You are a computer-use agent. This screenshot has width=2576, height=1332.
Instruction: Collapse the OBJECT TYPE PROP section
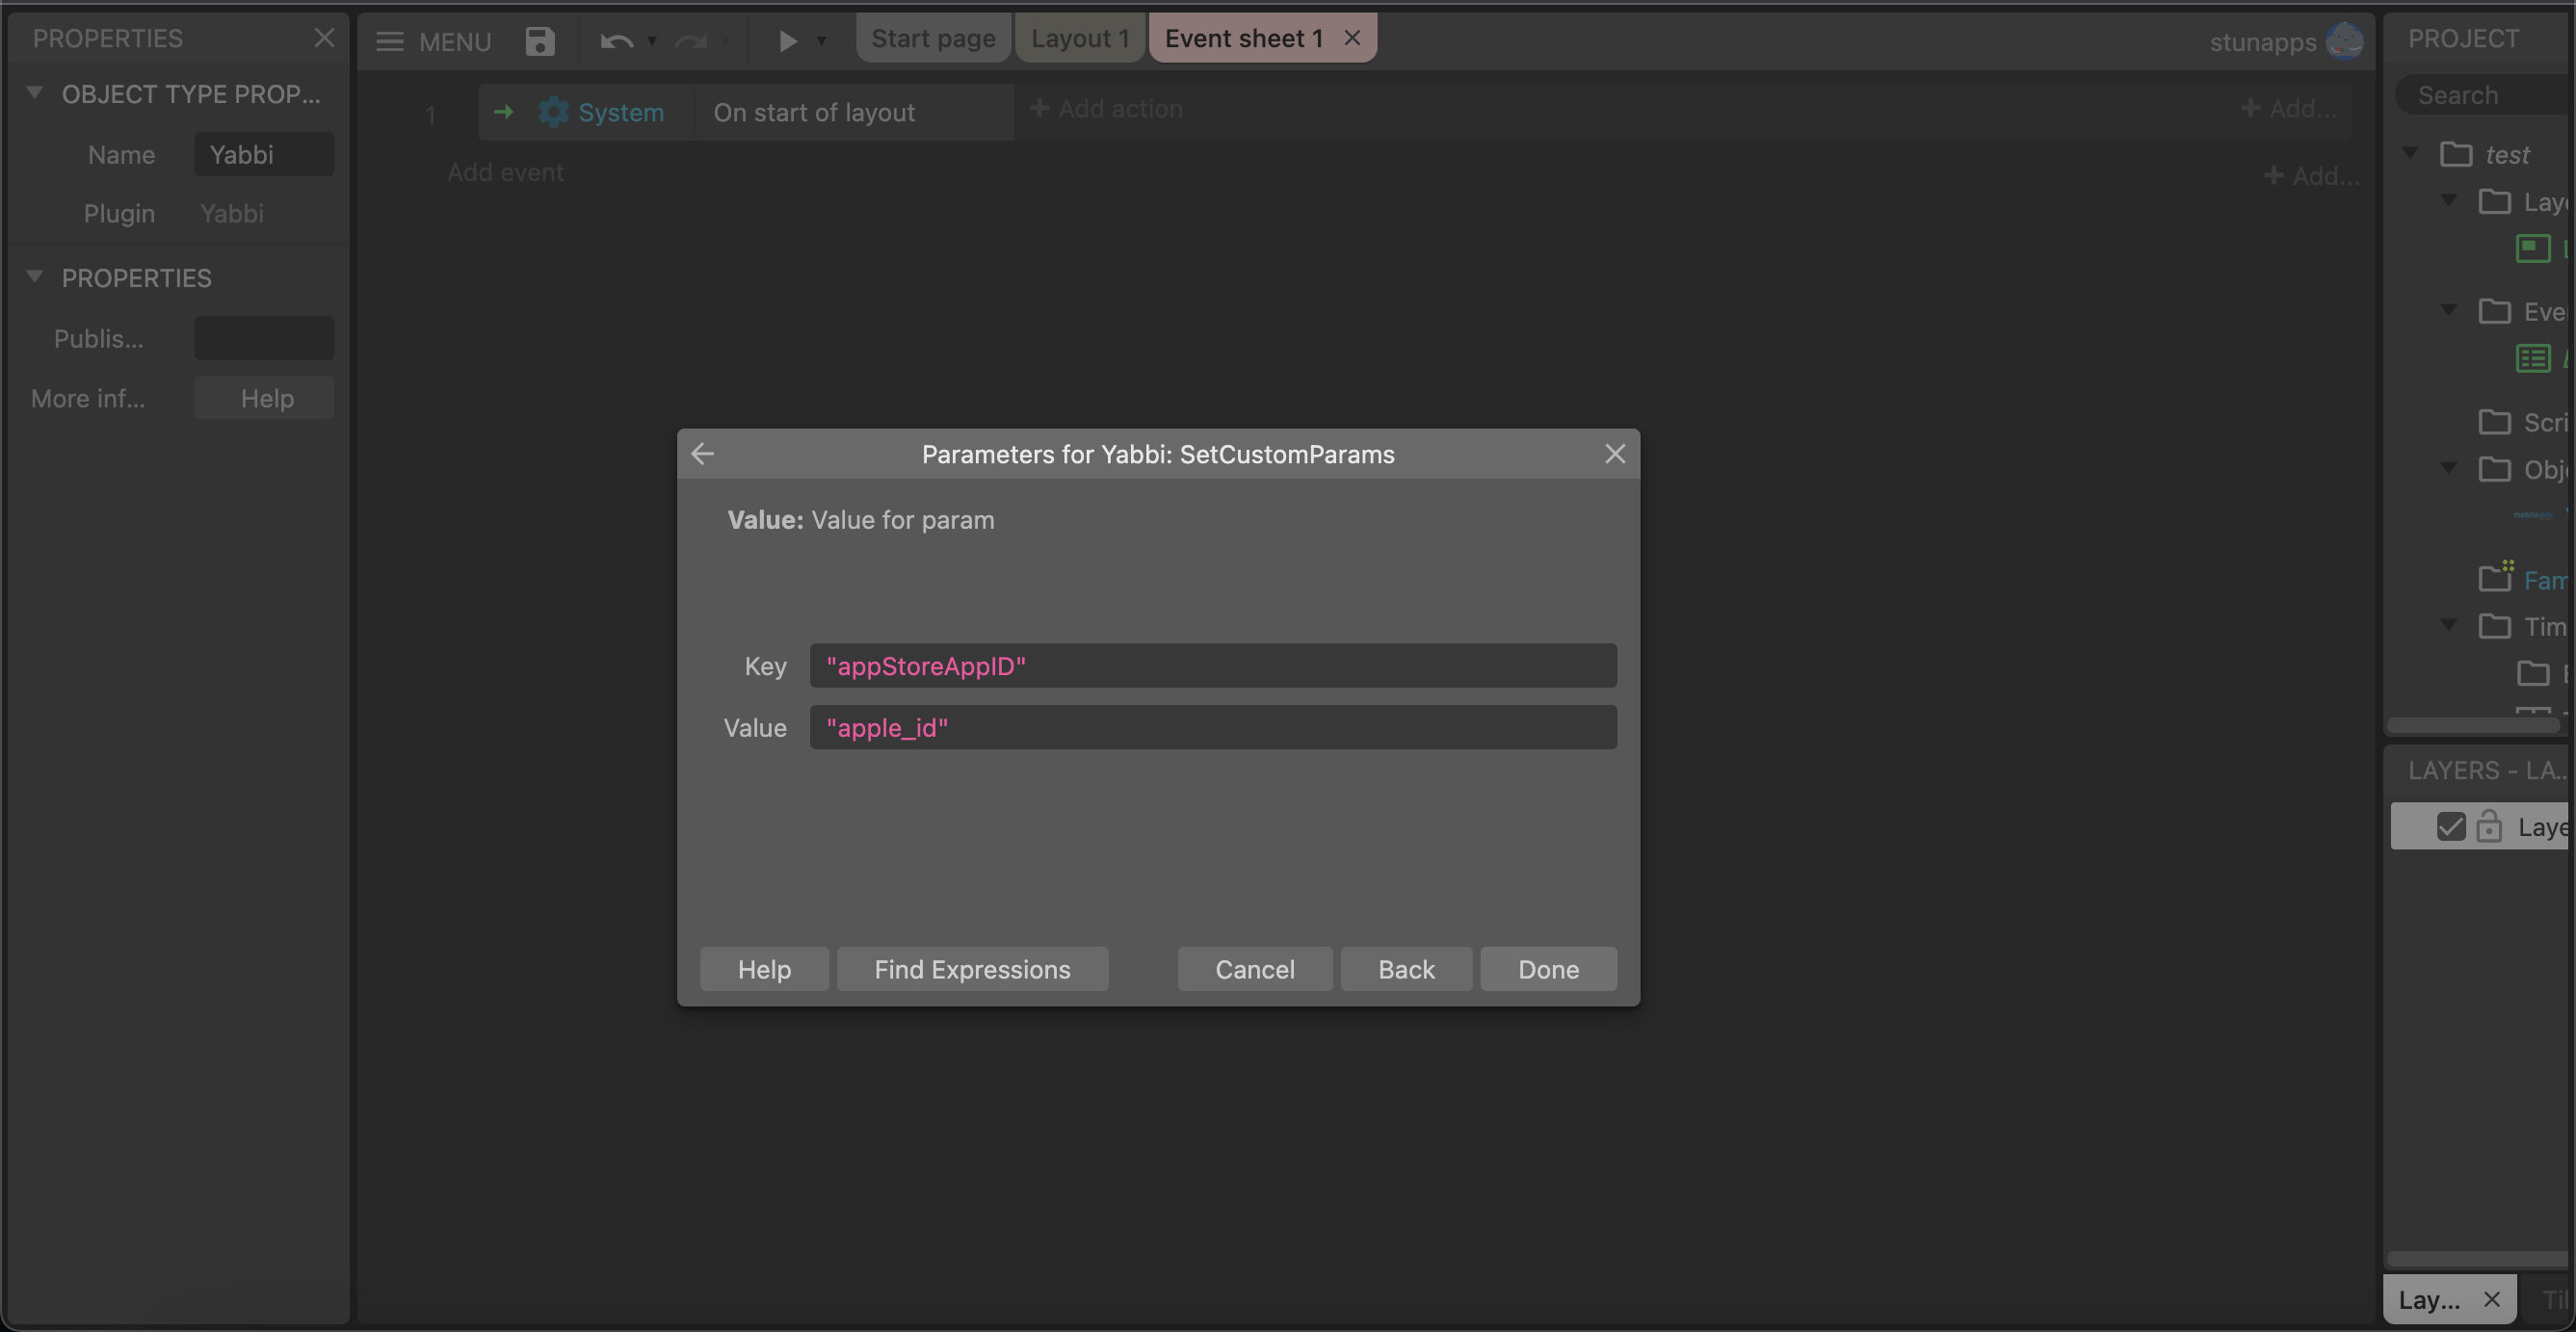35,93
